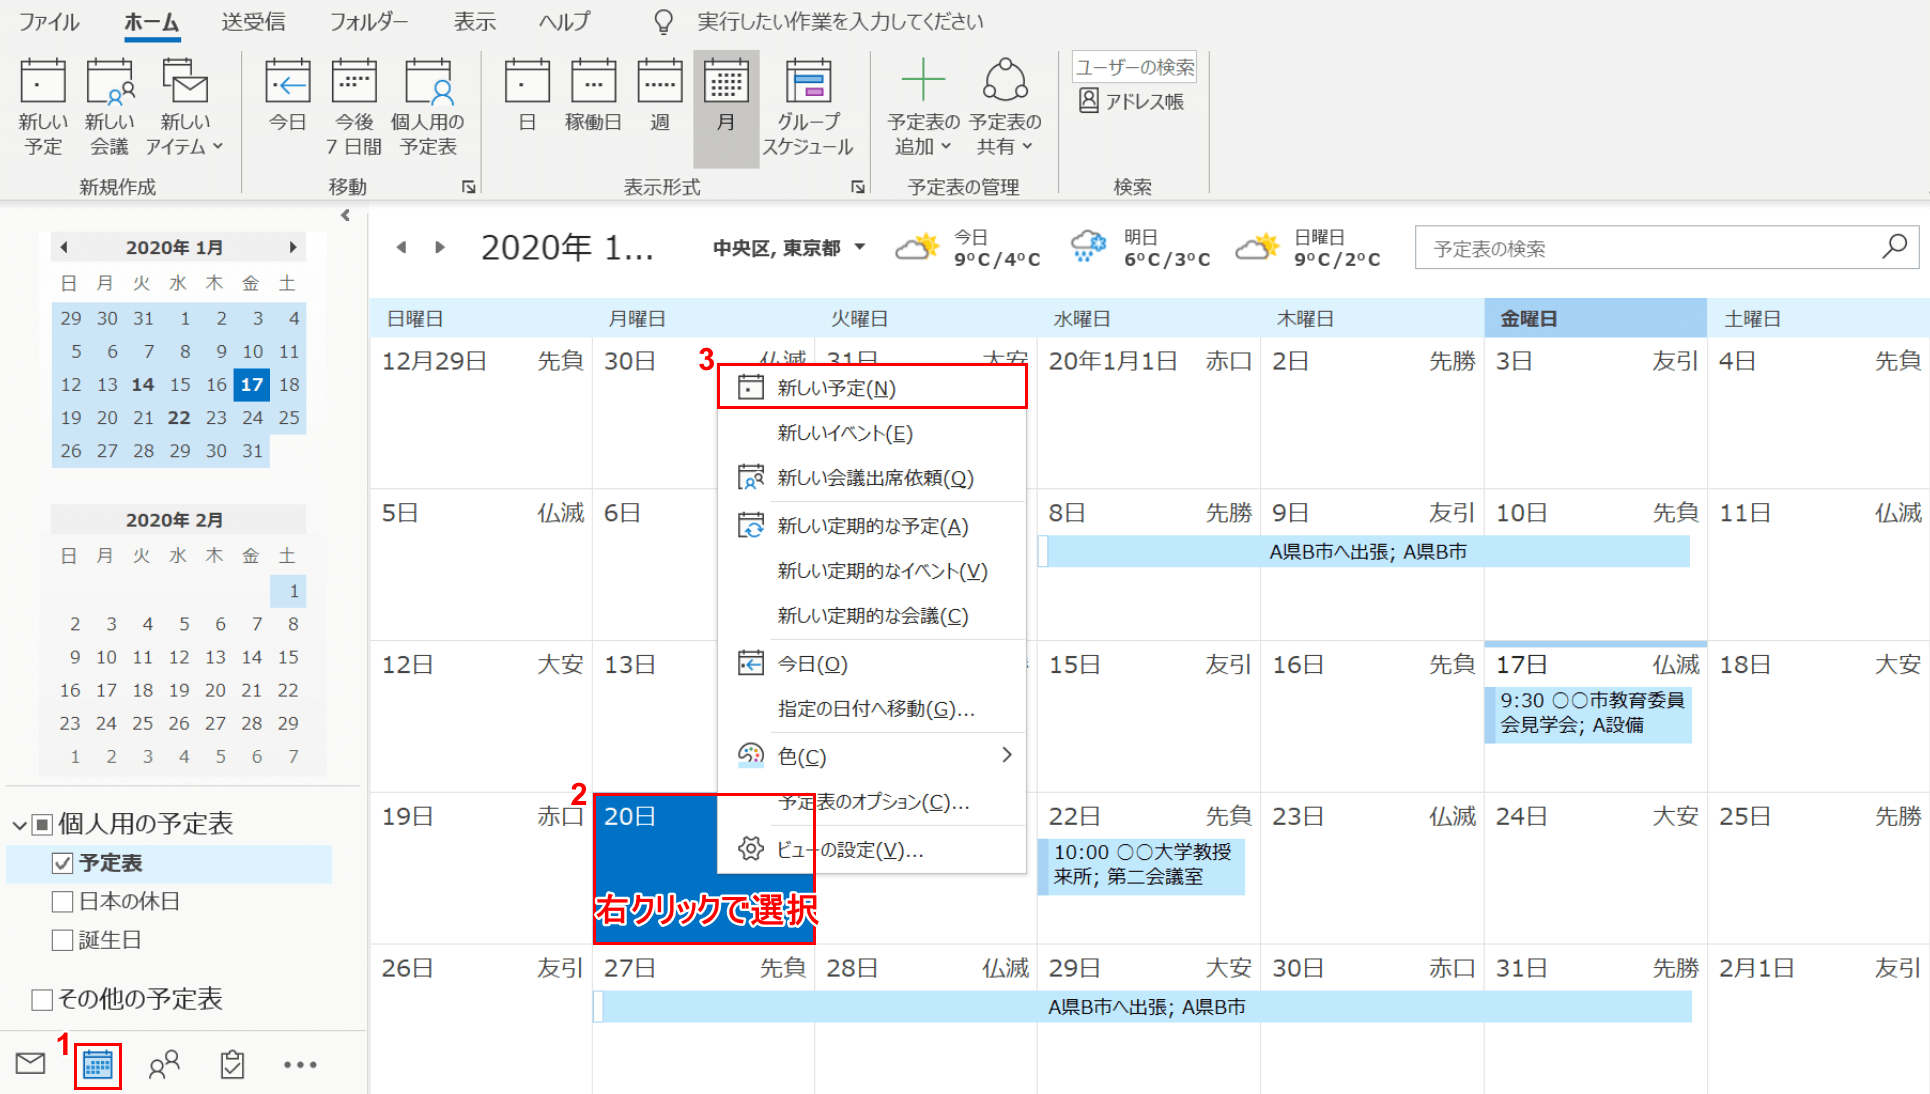Open the Mail module in the navigation bar
The height and width of the screenshot is (1094, 1930).
click(x=29, y=1064)
